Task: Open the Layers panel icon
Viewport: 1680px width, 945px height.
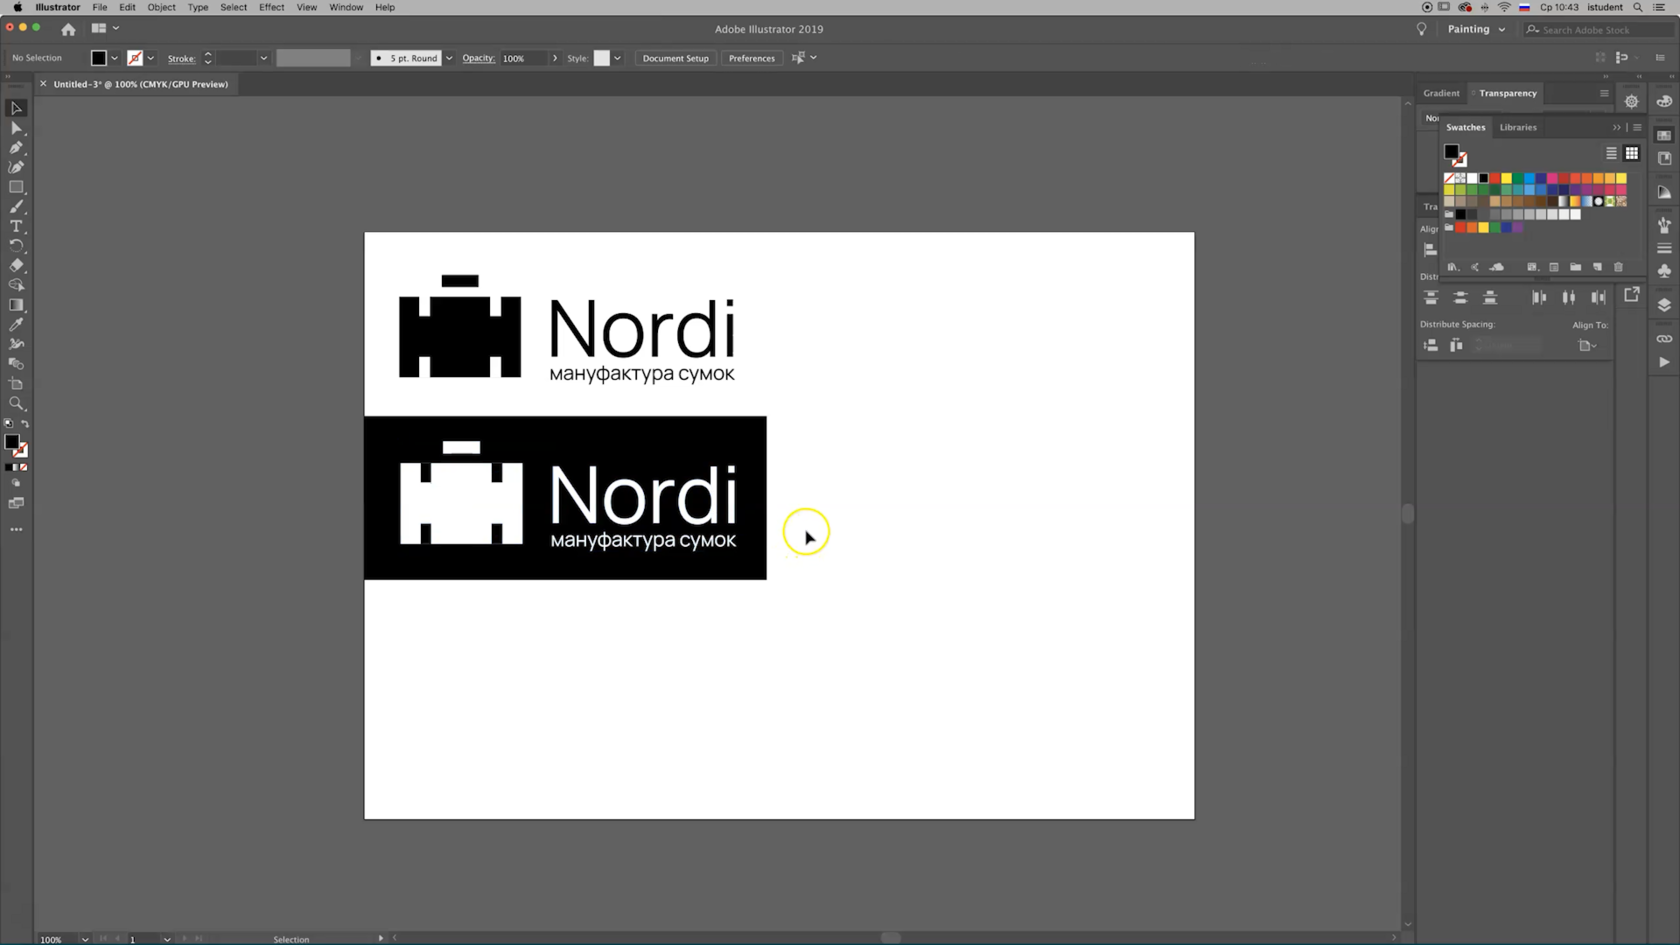Action: tap(1664, 305)
